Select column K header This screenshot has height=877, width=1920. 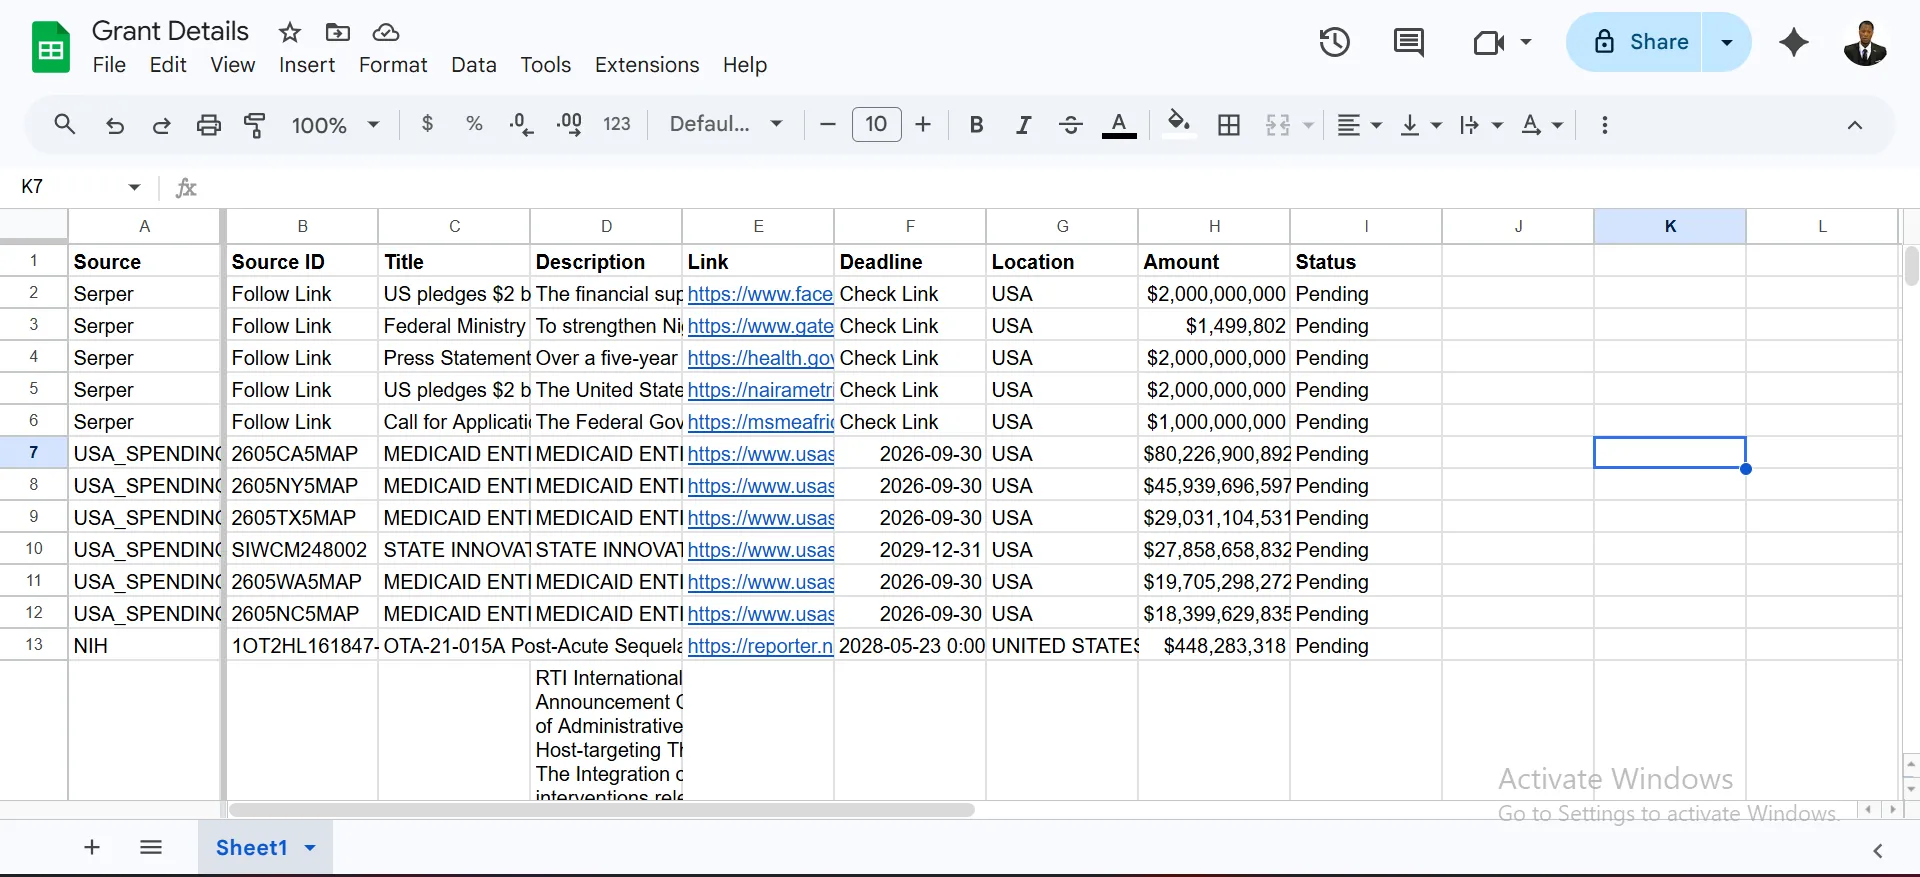pos(1670,226)
